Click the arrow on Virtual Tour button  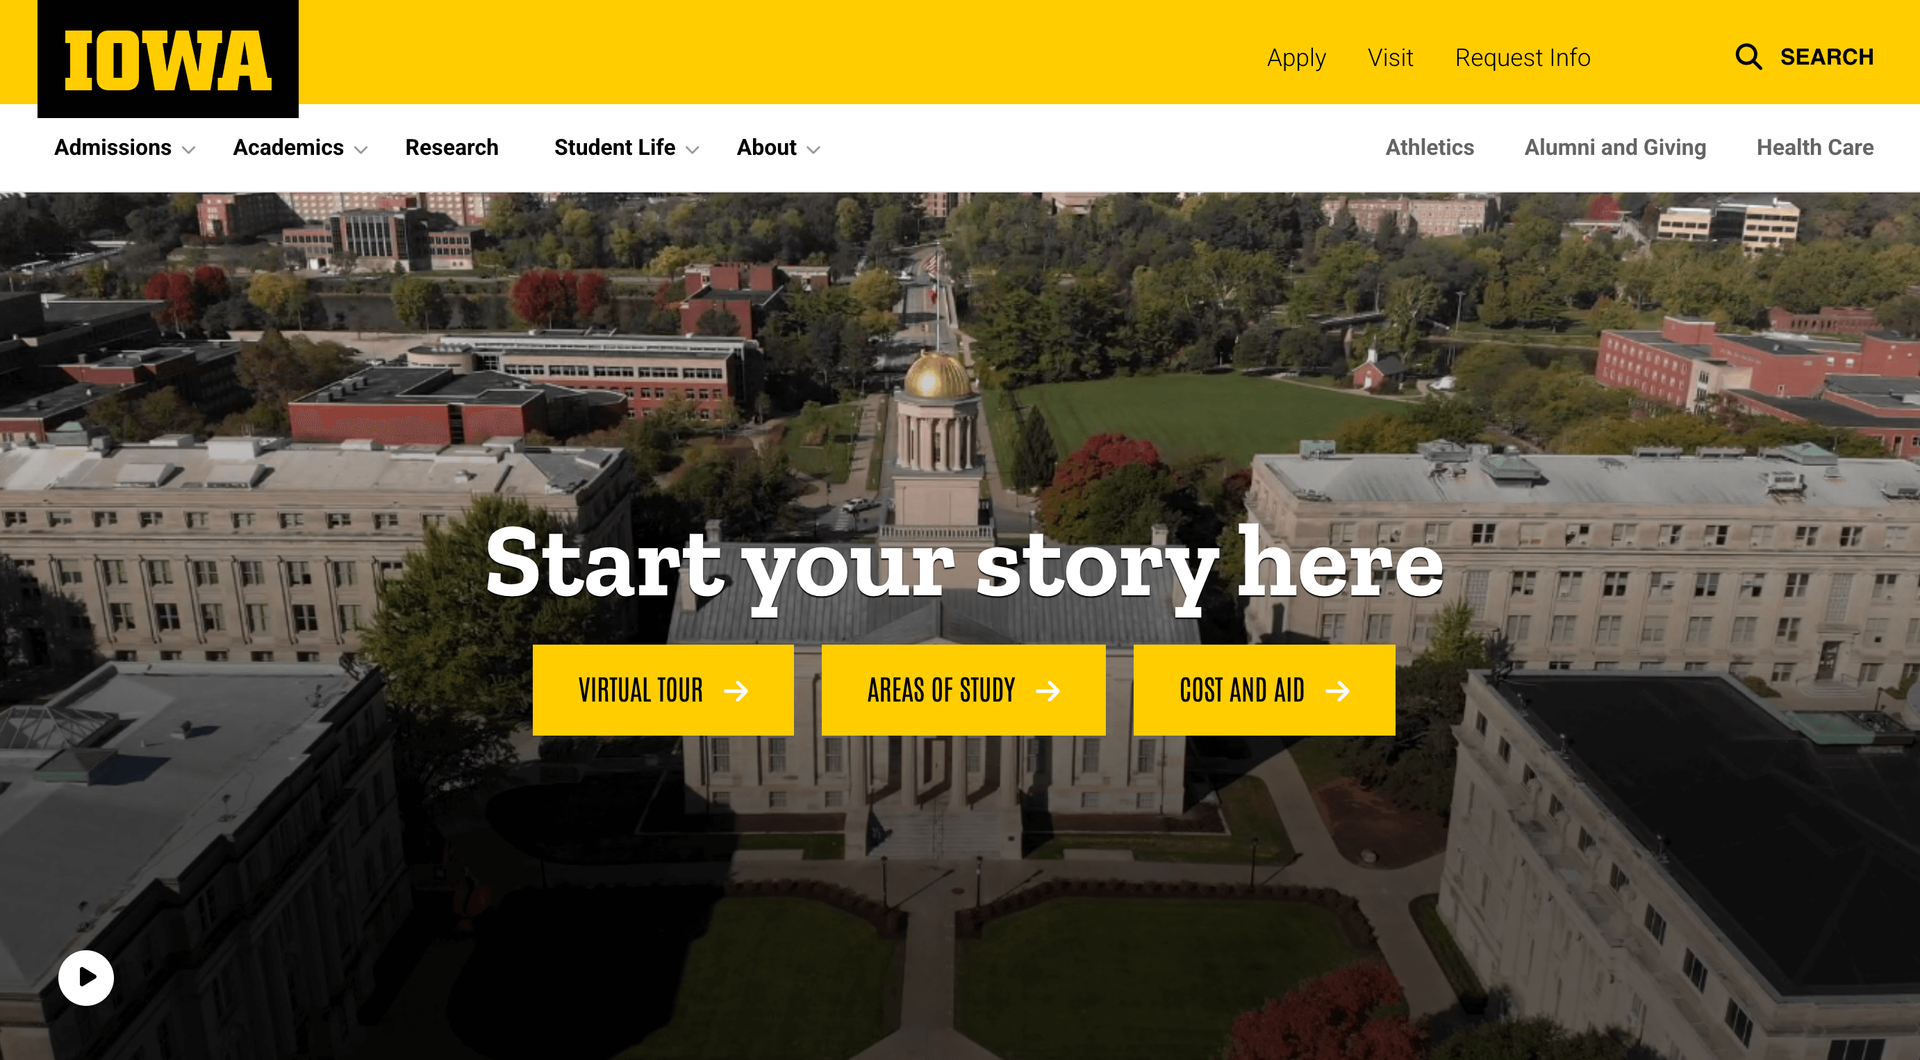736,691
